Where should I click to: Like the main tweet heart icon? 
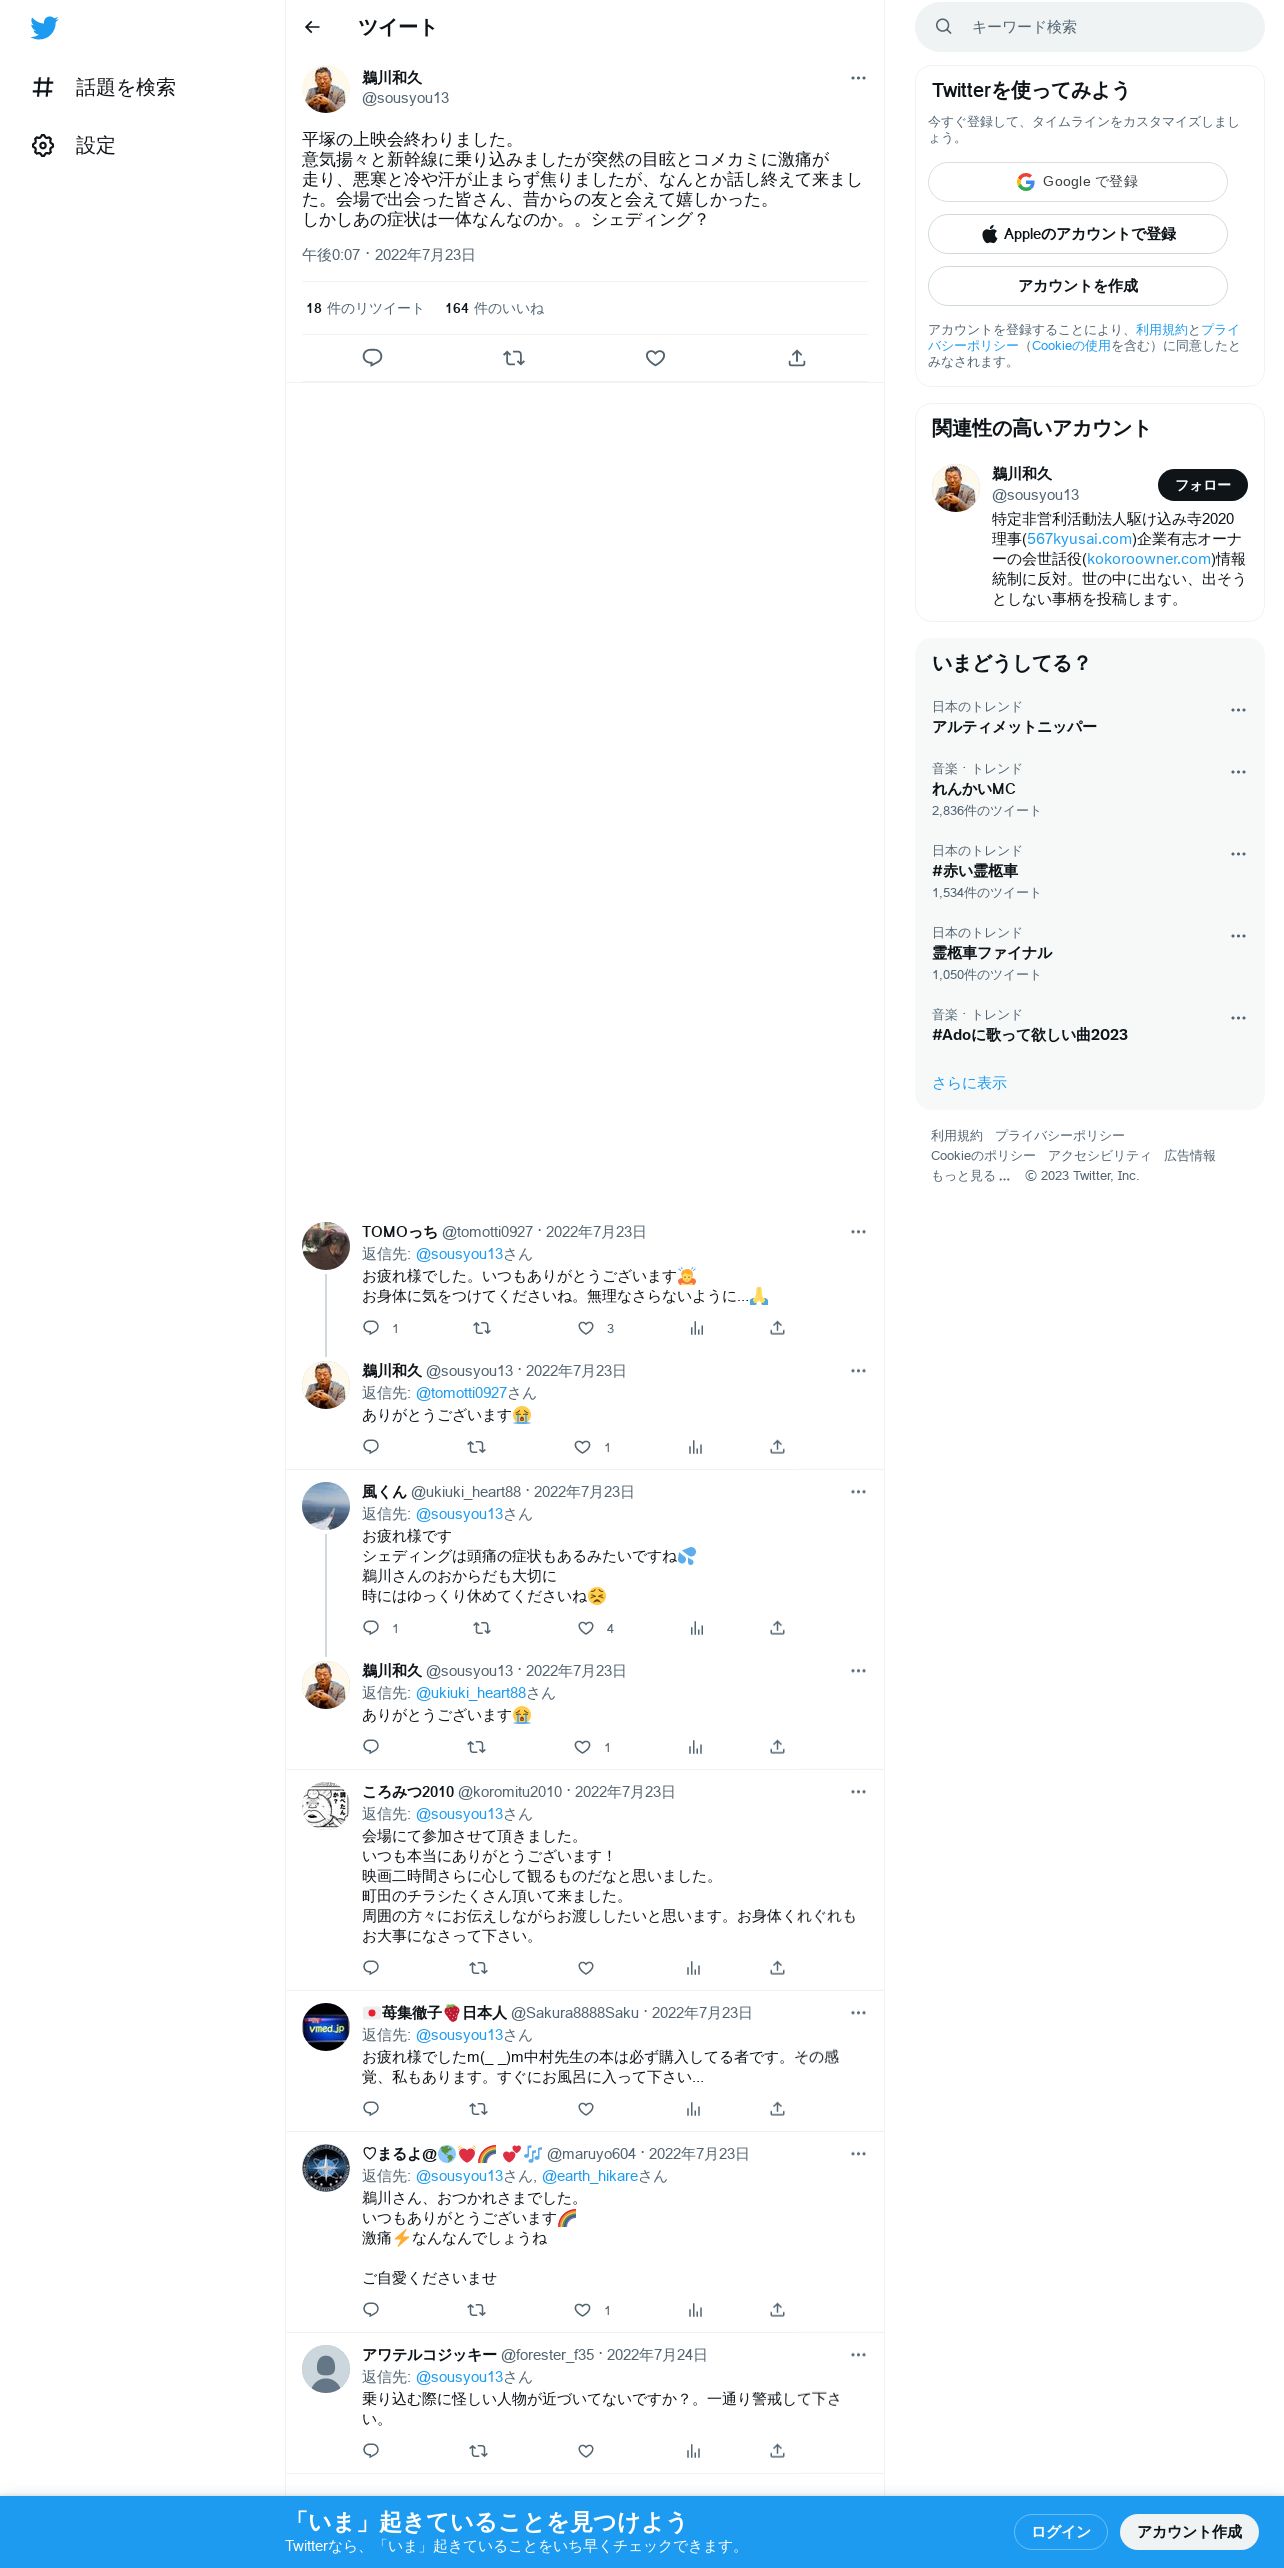655,358
